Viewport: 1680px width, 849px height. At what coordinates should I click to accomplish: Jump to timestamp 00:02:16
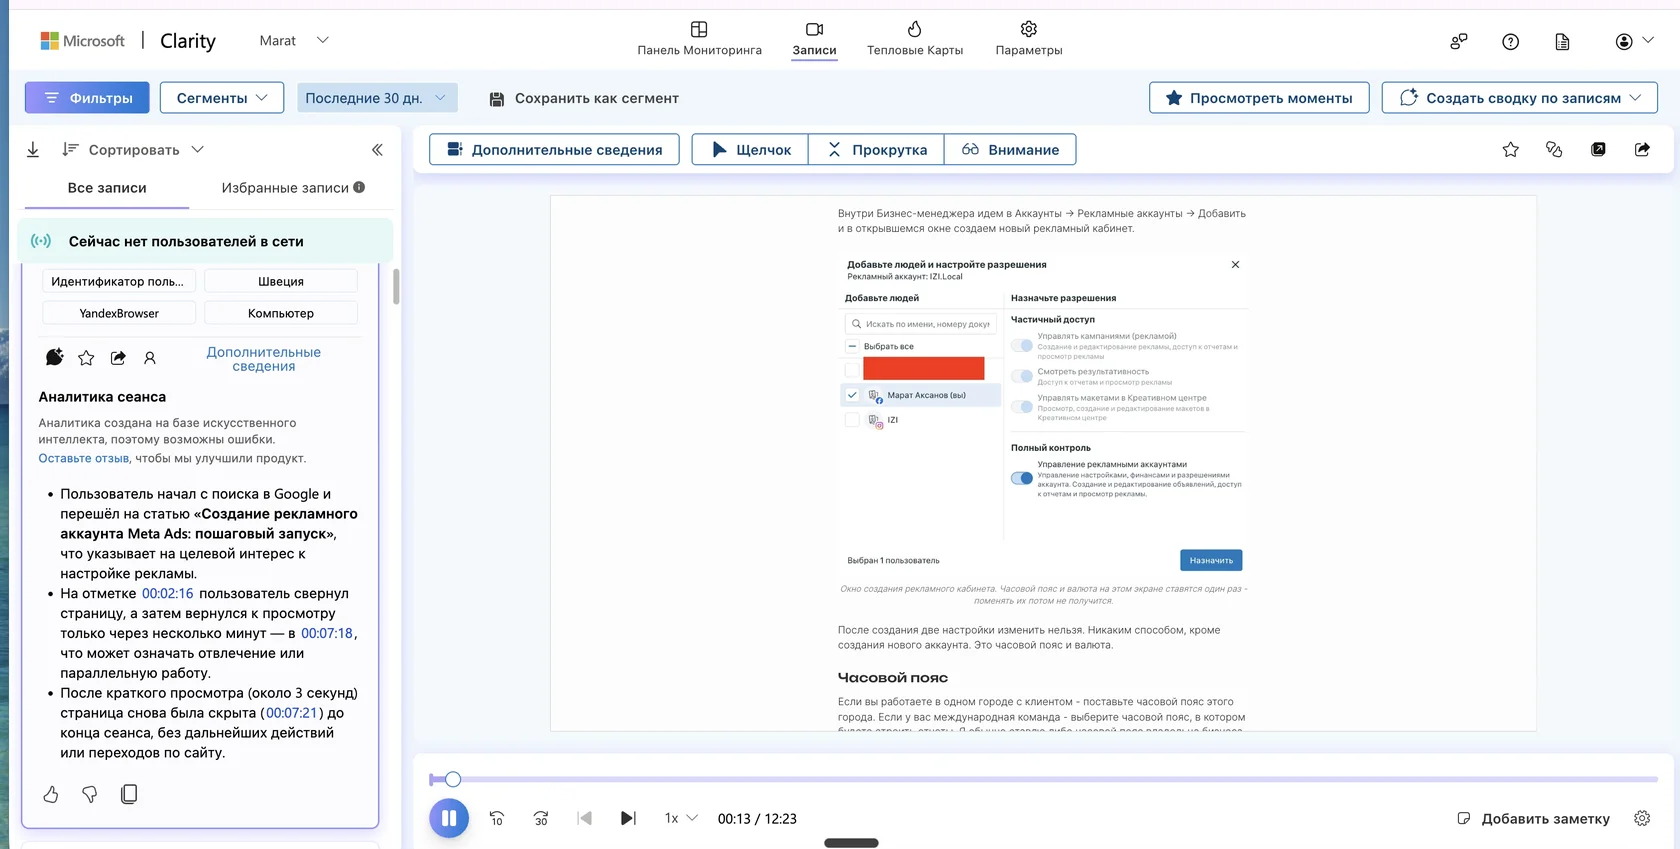167,593
